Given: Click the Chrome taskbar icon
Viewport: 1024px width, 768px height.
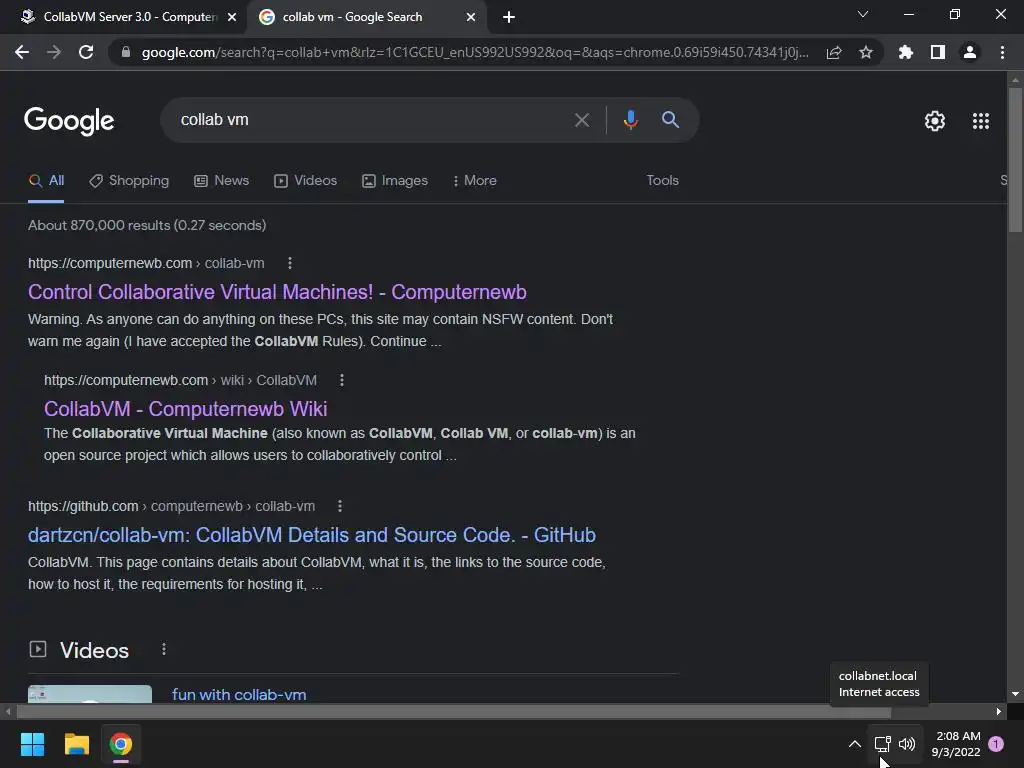Looking at the screenshot, I should click(120, 744).
